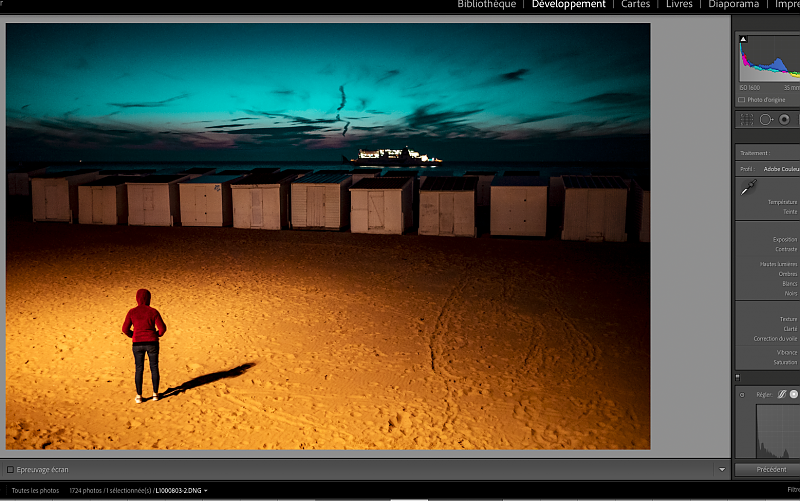This screenshot has height=501, width=800.
Task: Click the shadow clipping triangle in histogram
Action: [743, 39]
